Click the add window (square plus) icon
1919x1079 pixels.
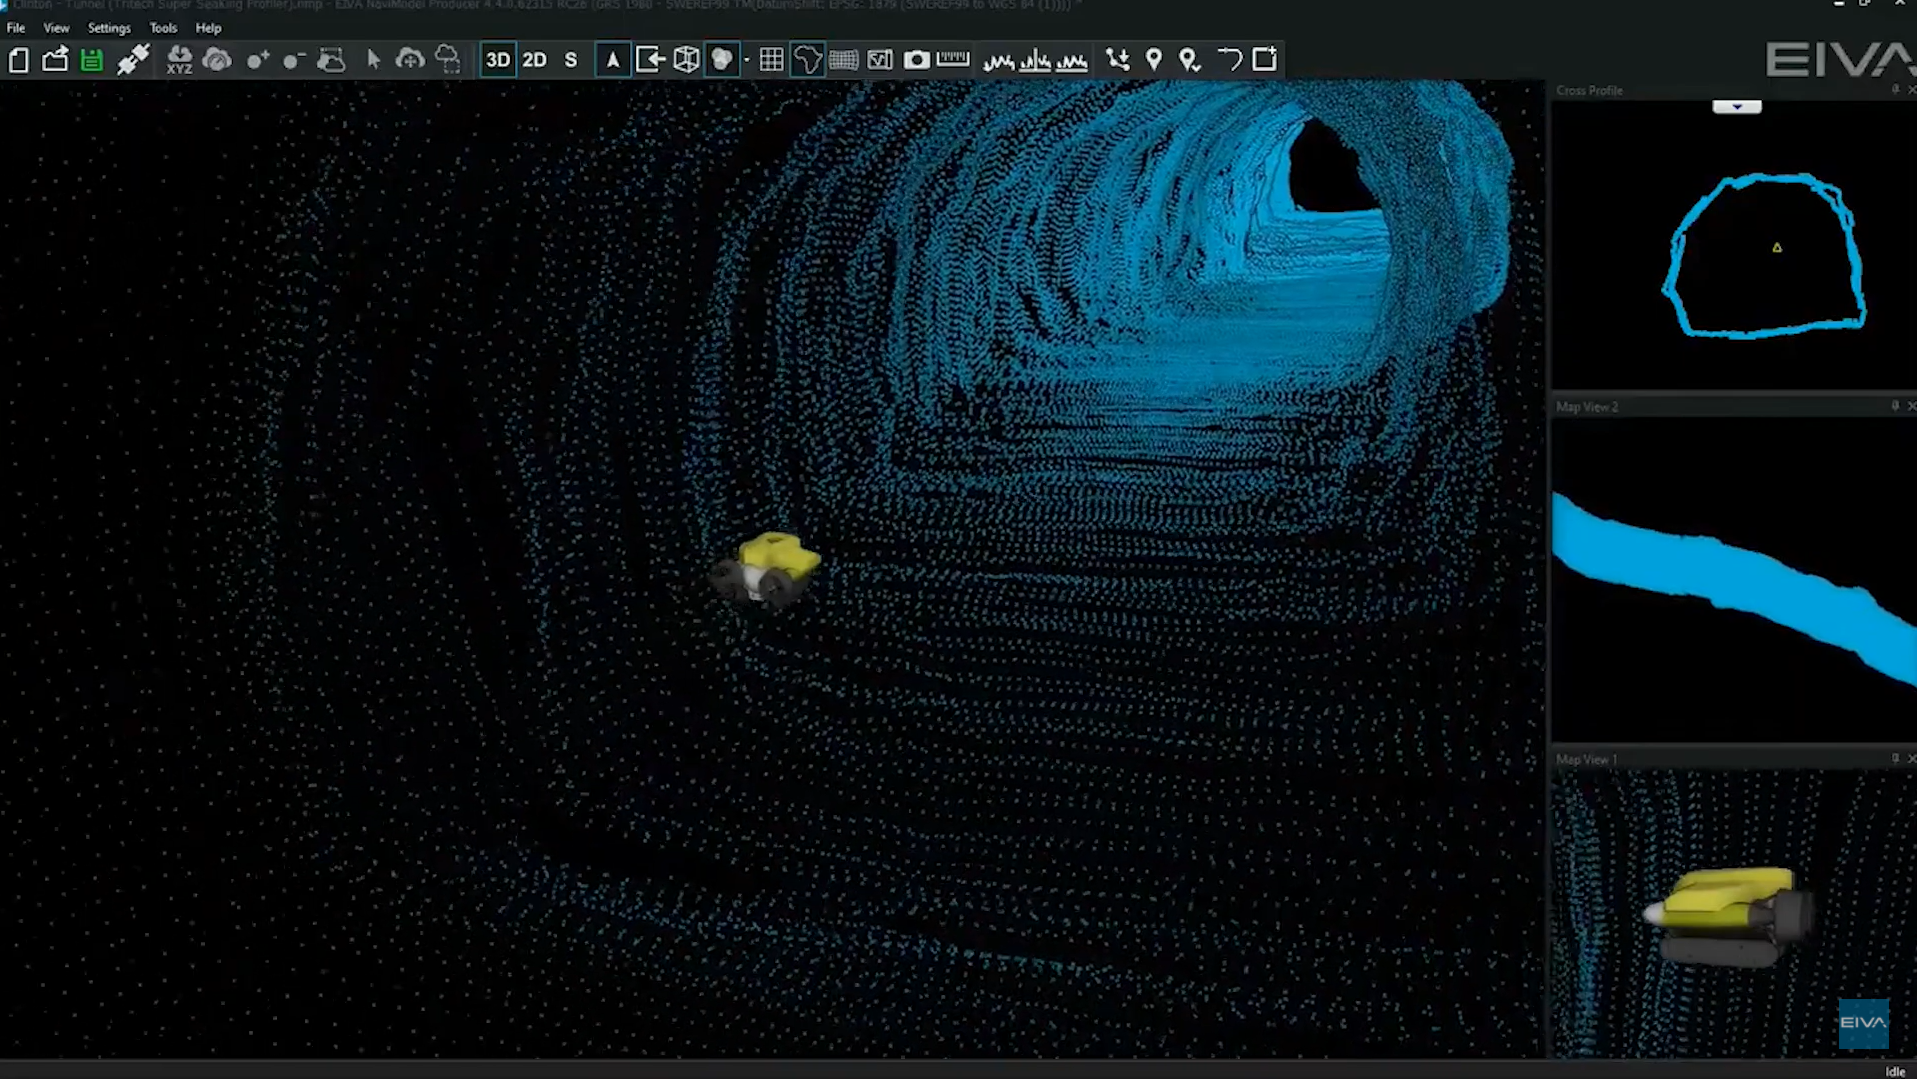[1265, 59]
